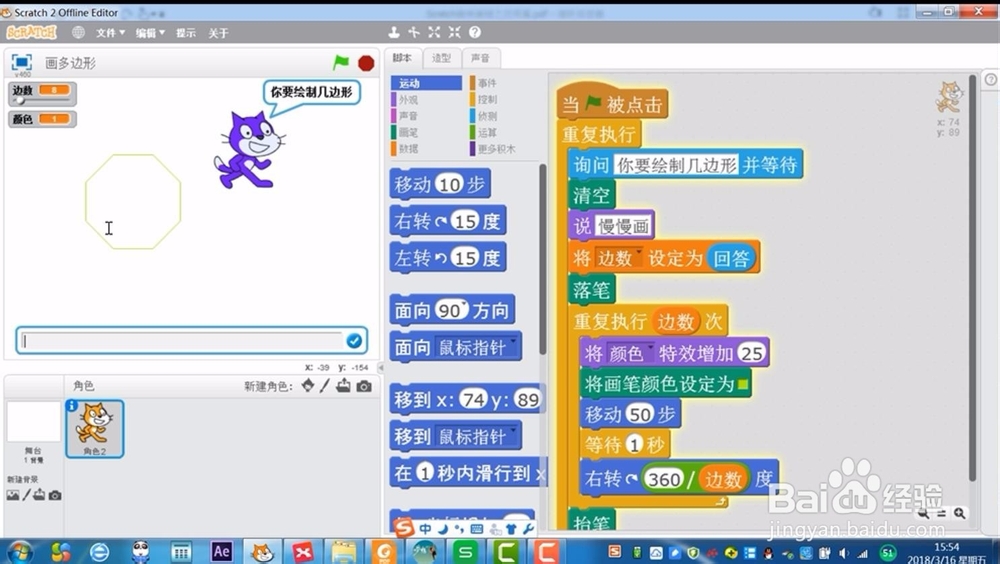Reset scripts area zoom
This screenshot has height=564, width=1000.
pos(941,514)
